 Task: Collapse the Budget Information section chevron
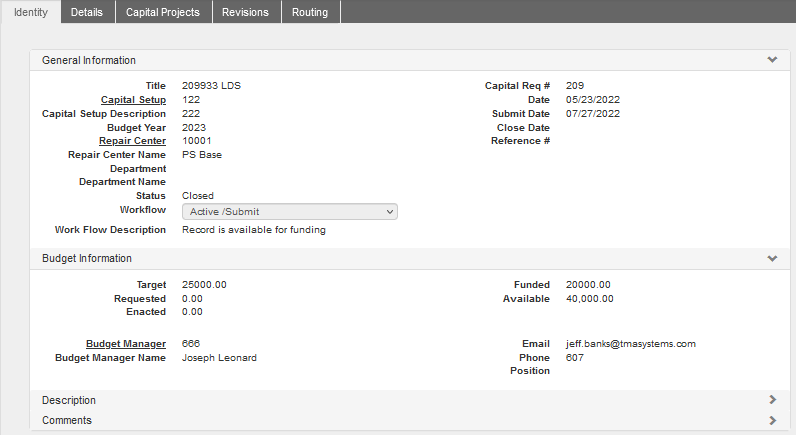pos(771,258)
